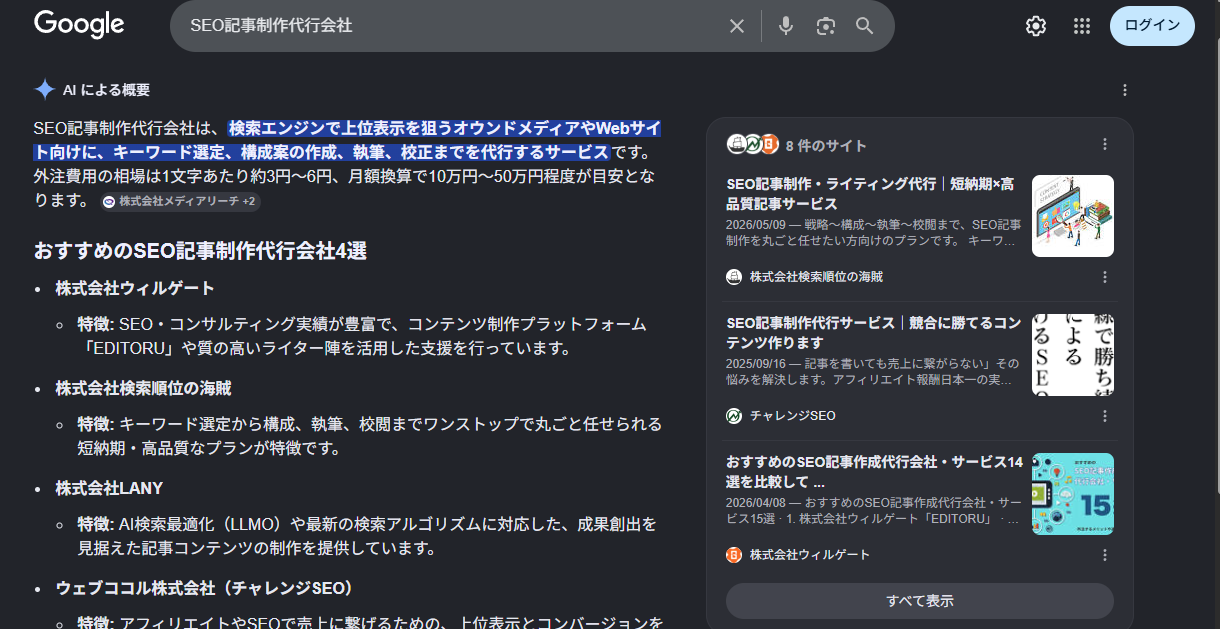Open Google Lens image search icon
Screen dimensions: 1220x629
click(x=825, y=26)
